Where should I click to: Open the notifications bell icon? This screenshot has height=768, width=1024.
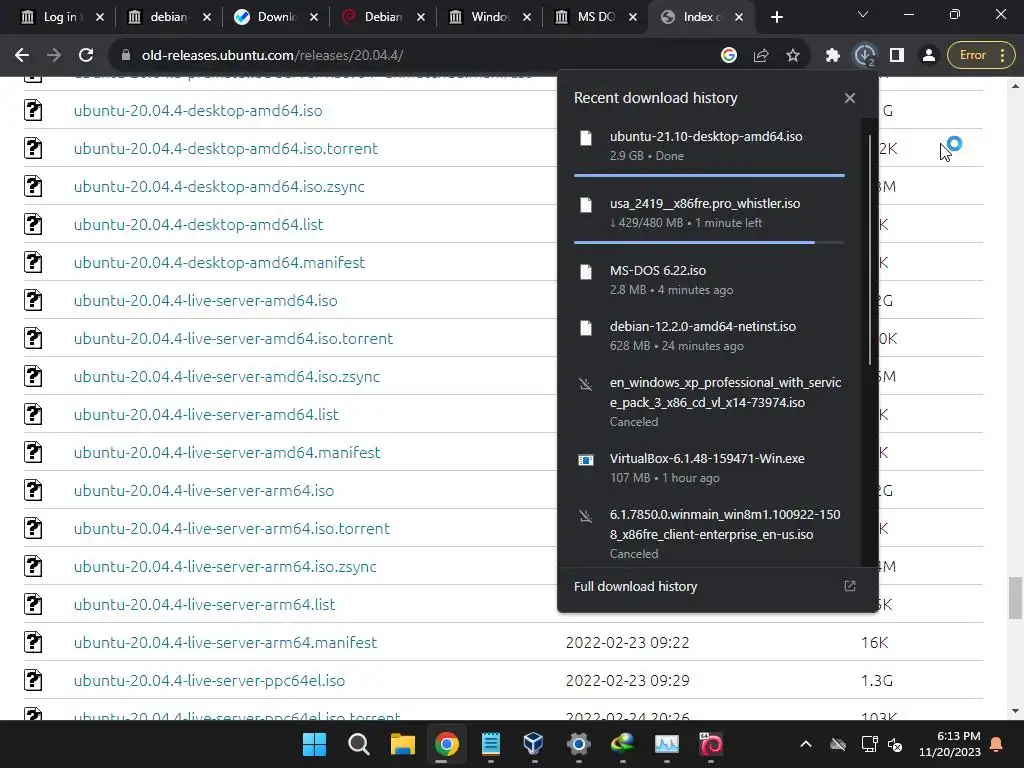pyautogui.click(x=997, y=744)
